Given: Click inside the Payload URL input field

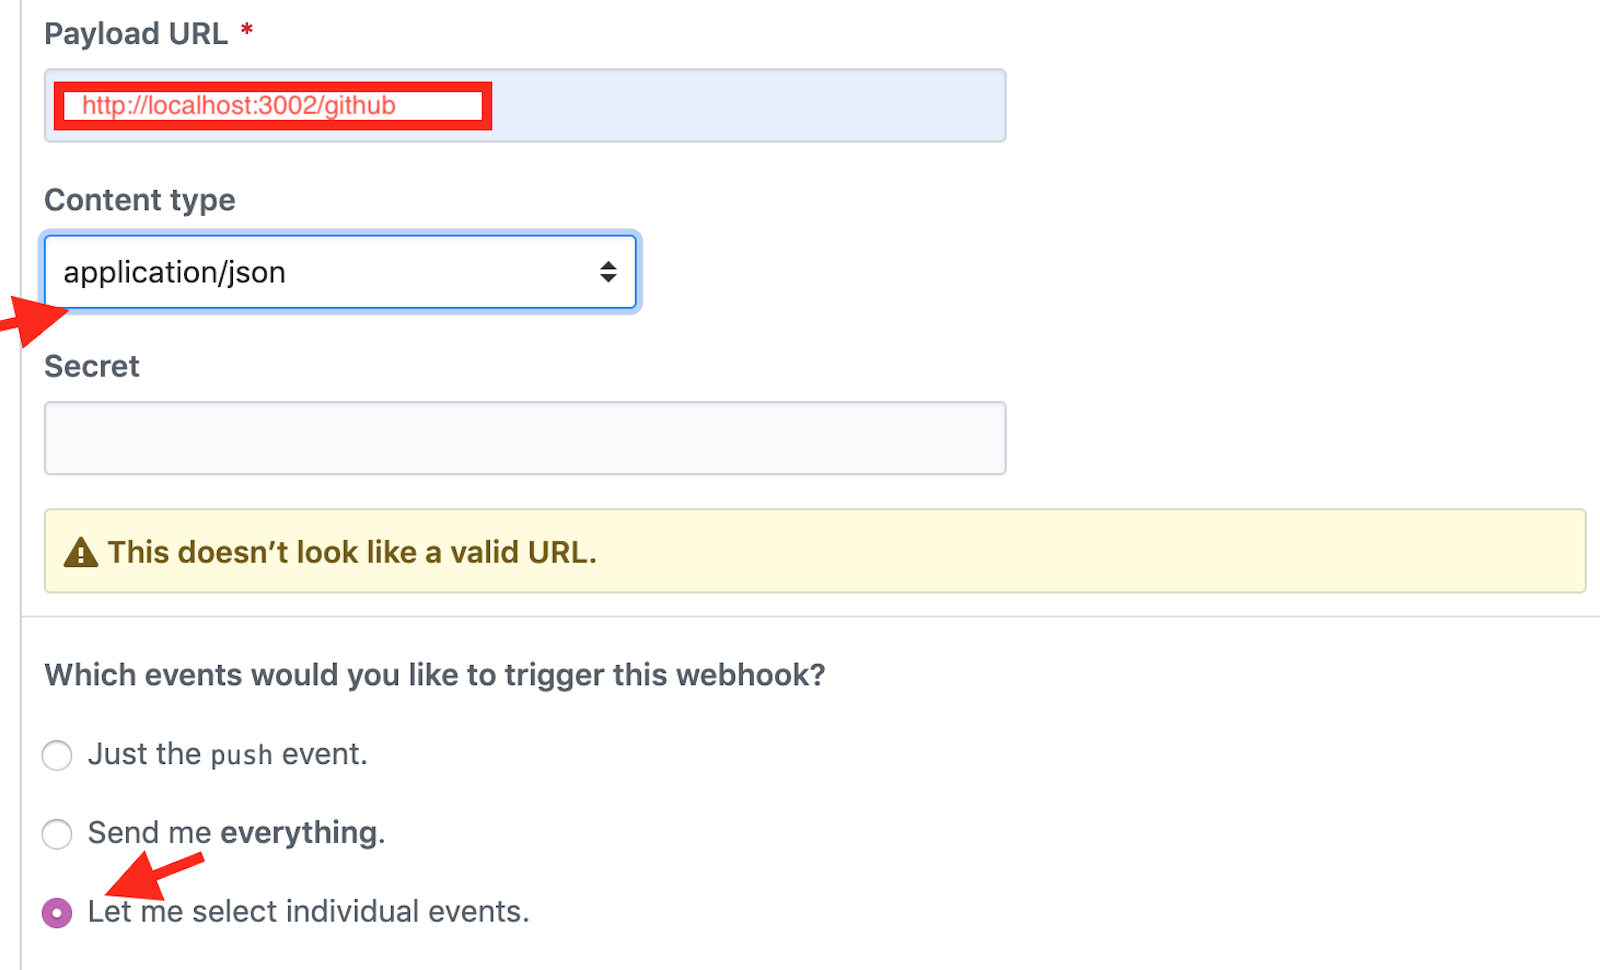Looking at the screenshot, I should [x=700, y=105].
